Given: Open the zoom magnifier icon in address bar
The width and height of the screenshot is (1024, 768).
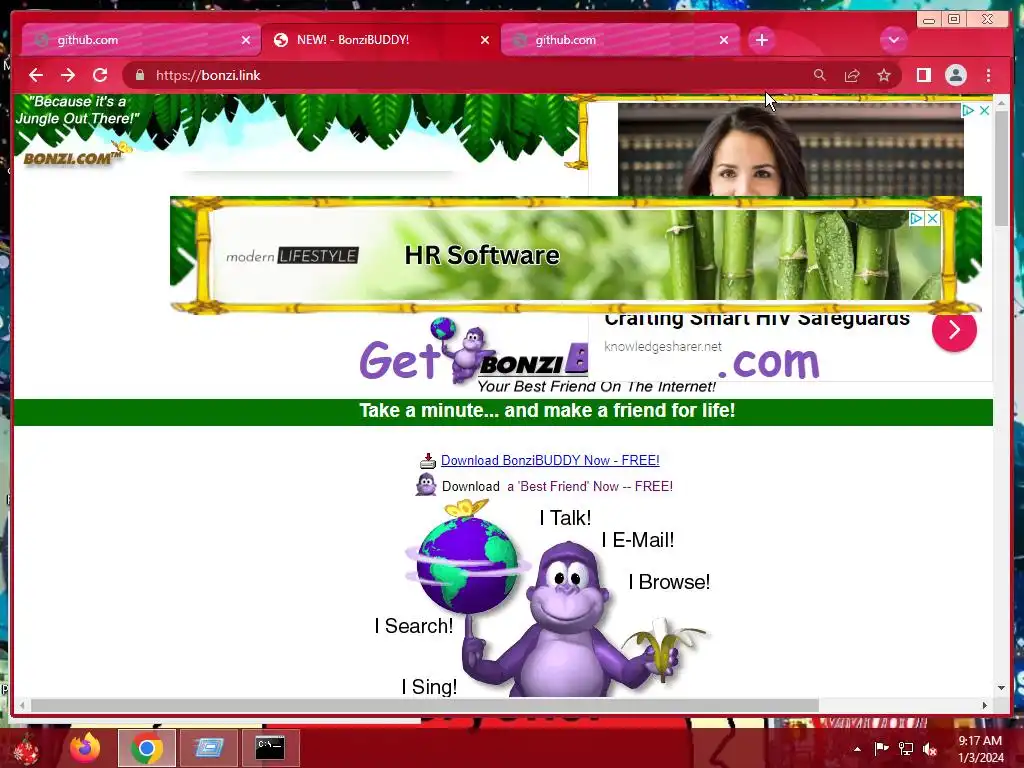Looking at the screenshot, I should coord(820,75).
